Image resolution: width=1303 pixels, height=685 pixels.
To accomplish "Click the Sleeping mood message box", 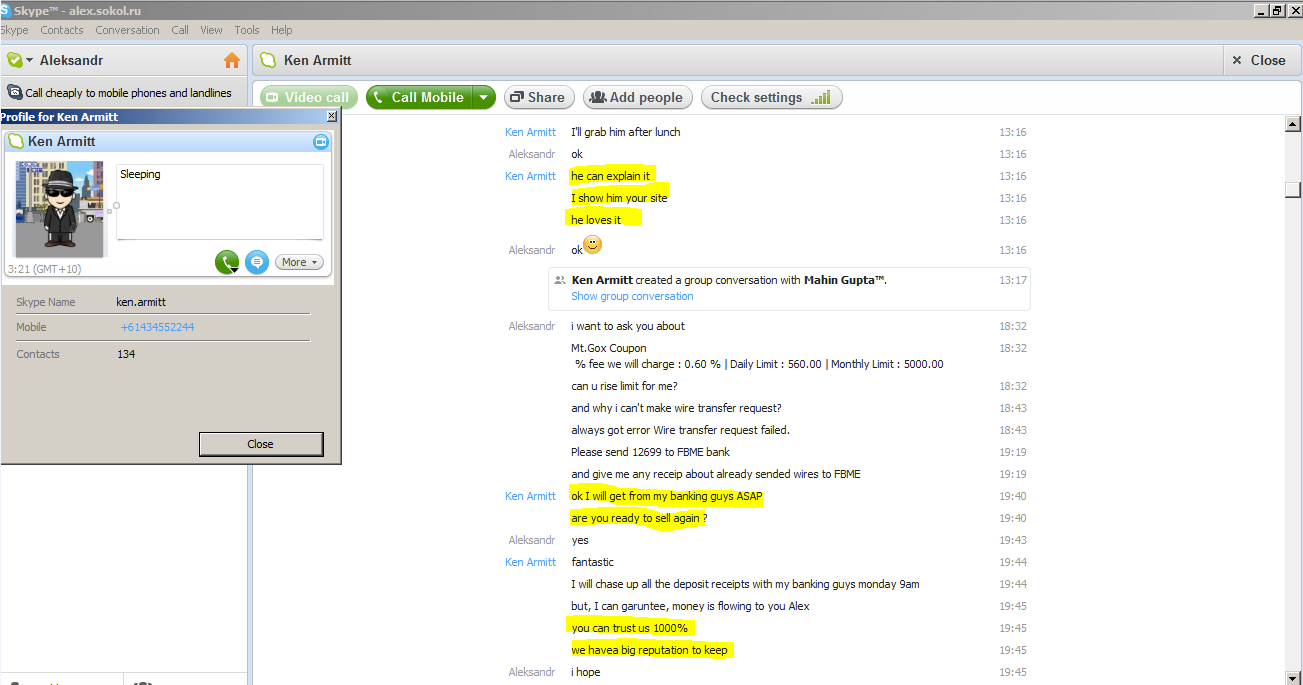I will tap(220, 202).
